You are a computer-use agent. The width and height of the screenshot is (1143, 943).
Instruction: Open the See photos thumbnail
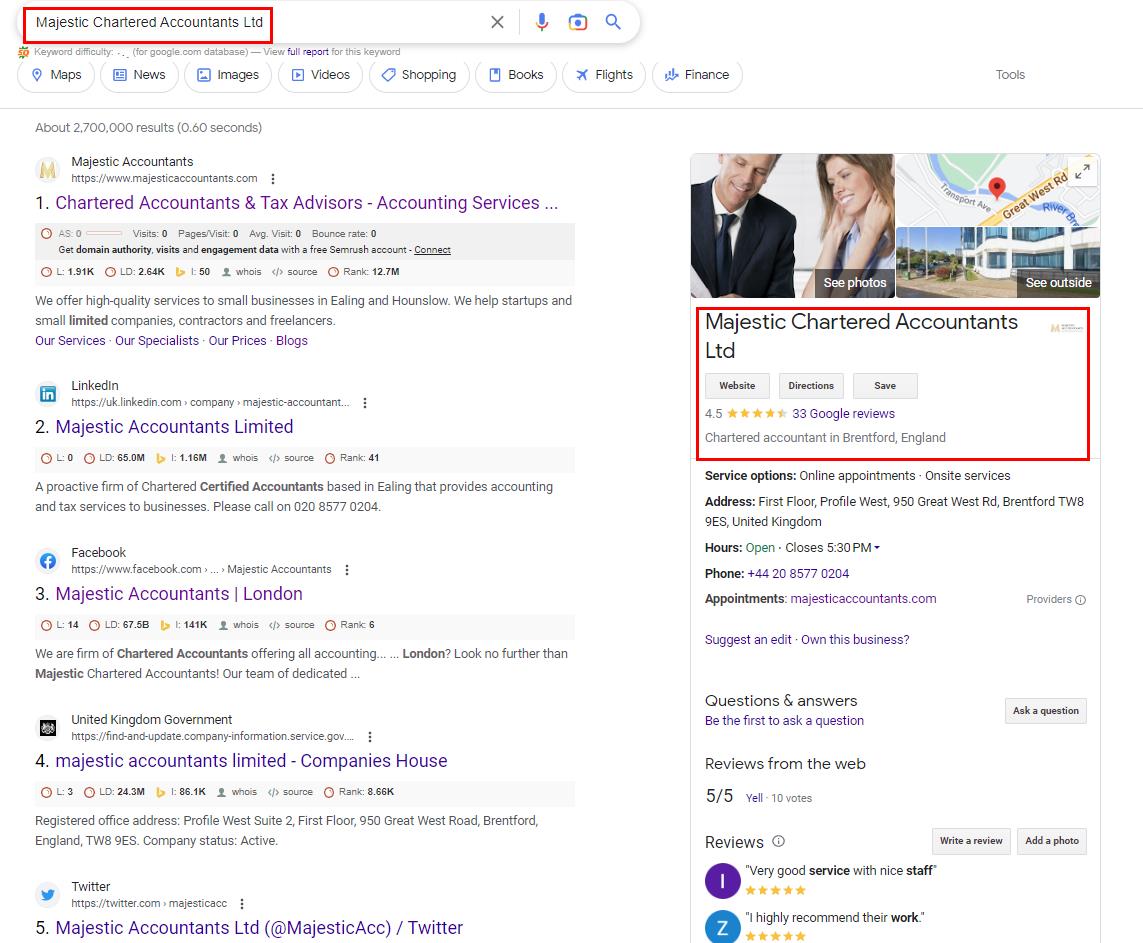(792, 225)
